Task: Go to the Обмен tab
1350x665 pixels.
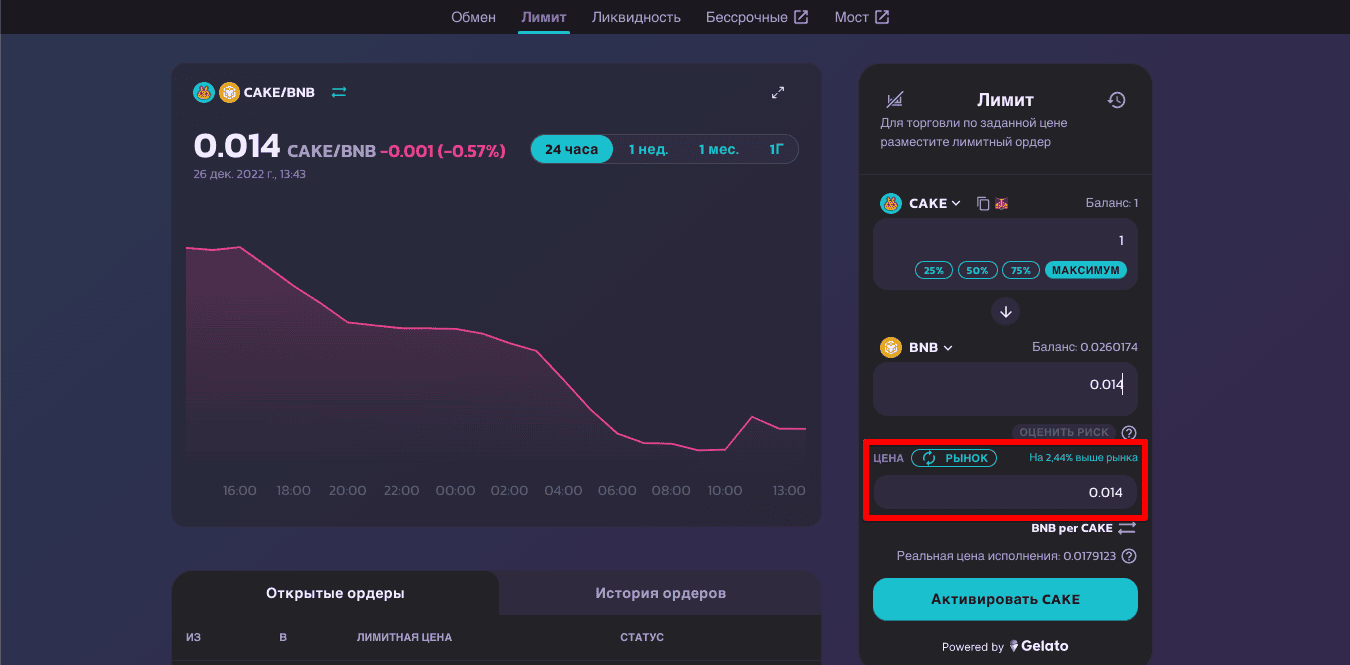Action: pyautogui.click(x=473, y=17)
